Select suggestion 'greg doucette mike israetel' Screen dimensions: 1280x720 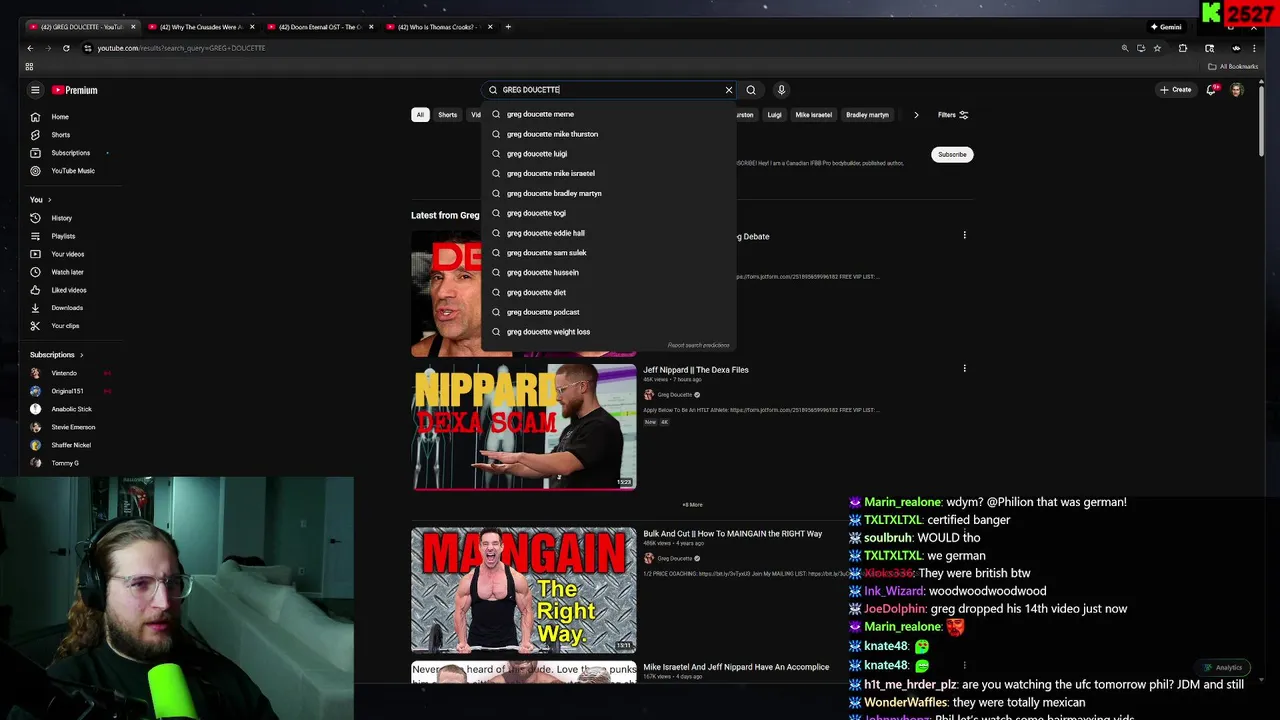pyautogui.click(x=608, y=174)
